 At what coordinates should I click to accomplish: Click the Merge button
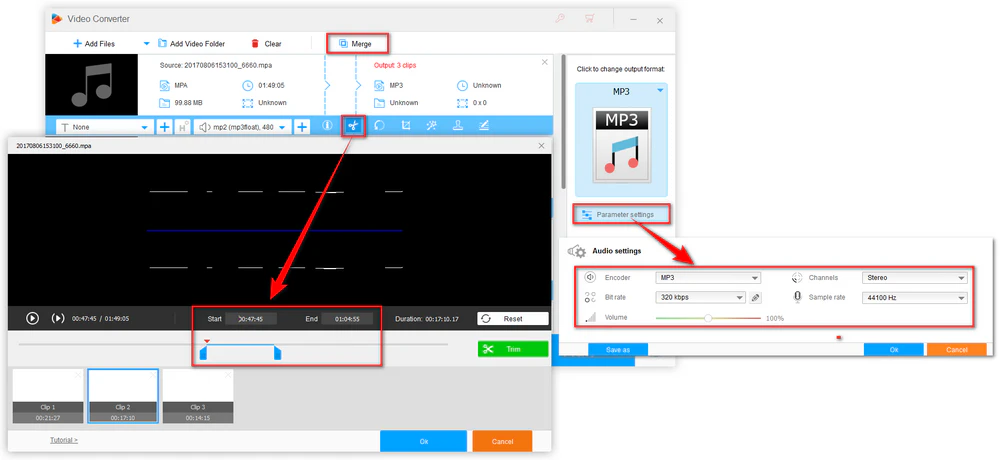tap(356, 44)
